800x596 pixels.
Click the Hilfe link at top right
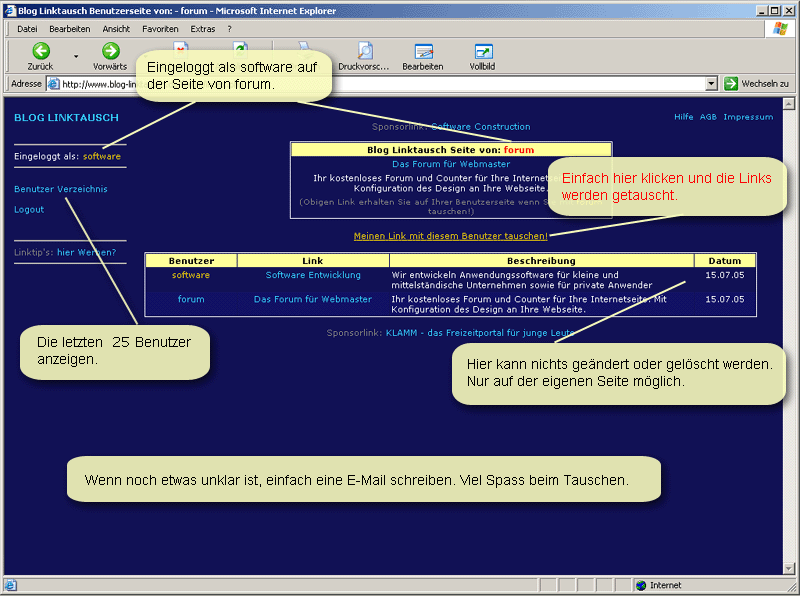[x=683, y=117]
